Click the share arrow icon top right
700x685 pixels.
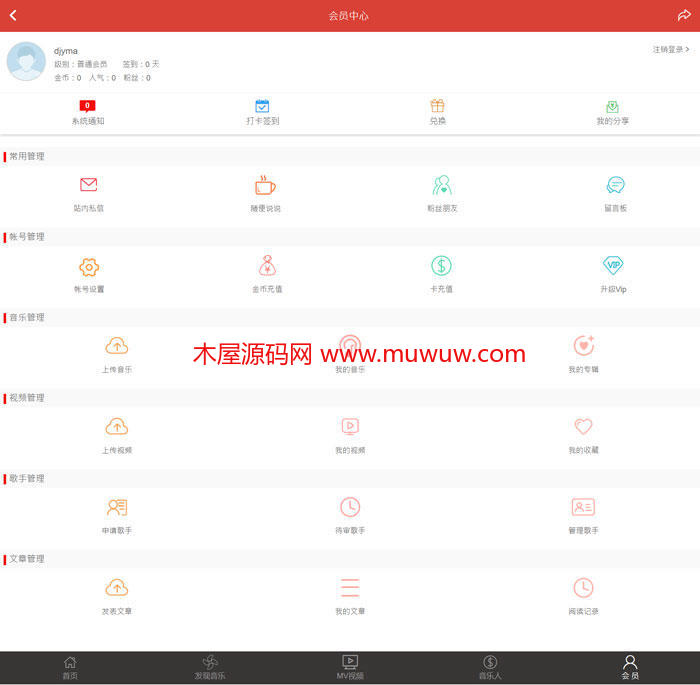(x=684, y=15)
